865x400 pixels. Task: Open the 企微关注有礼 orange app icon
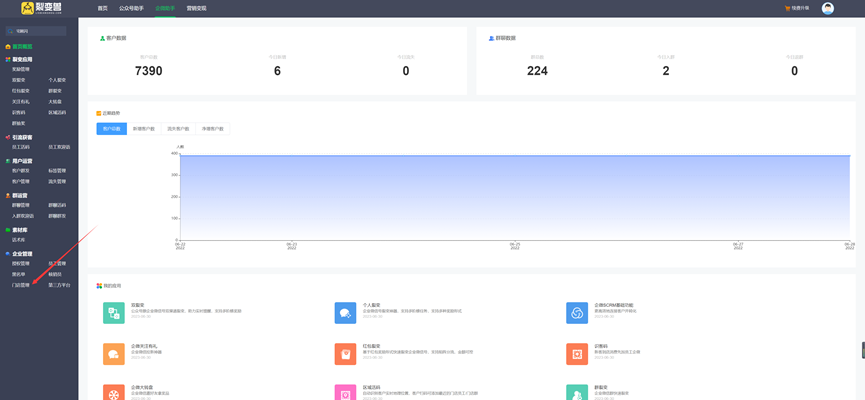pos(113,353)
